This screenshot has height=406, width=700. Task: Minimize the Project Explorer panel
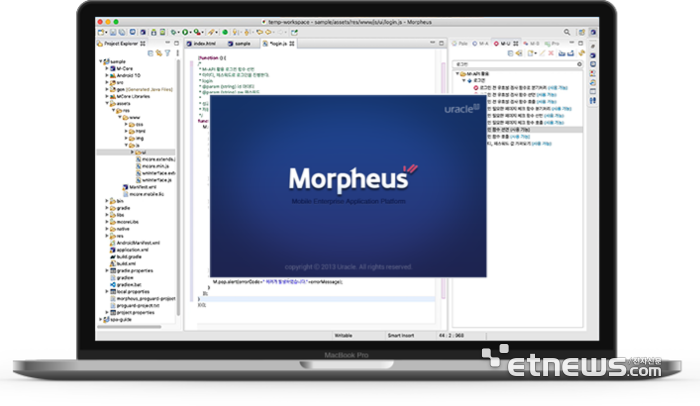167,43
